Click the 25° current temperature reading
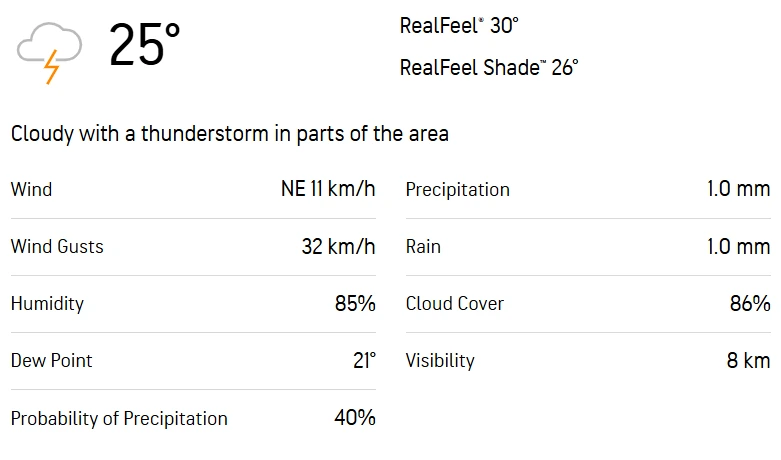 [x=144, y=46]
